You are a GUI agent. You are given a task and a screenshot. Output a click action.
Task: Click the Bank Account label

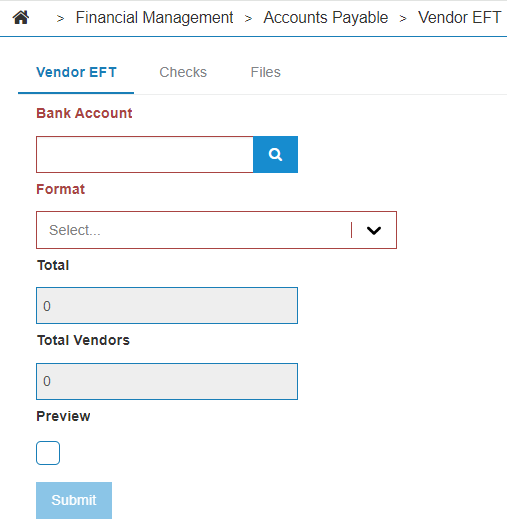click(x=84, y=113)
